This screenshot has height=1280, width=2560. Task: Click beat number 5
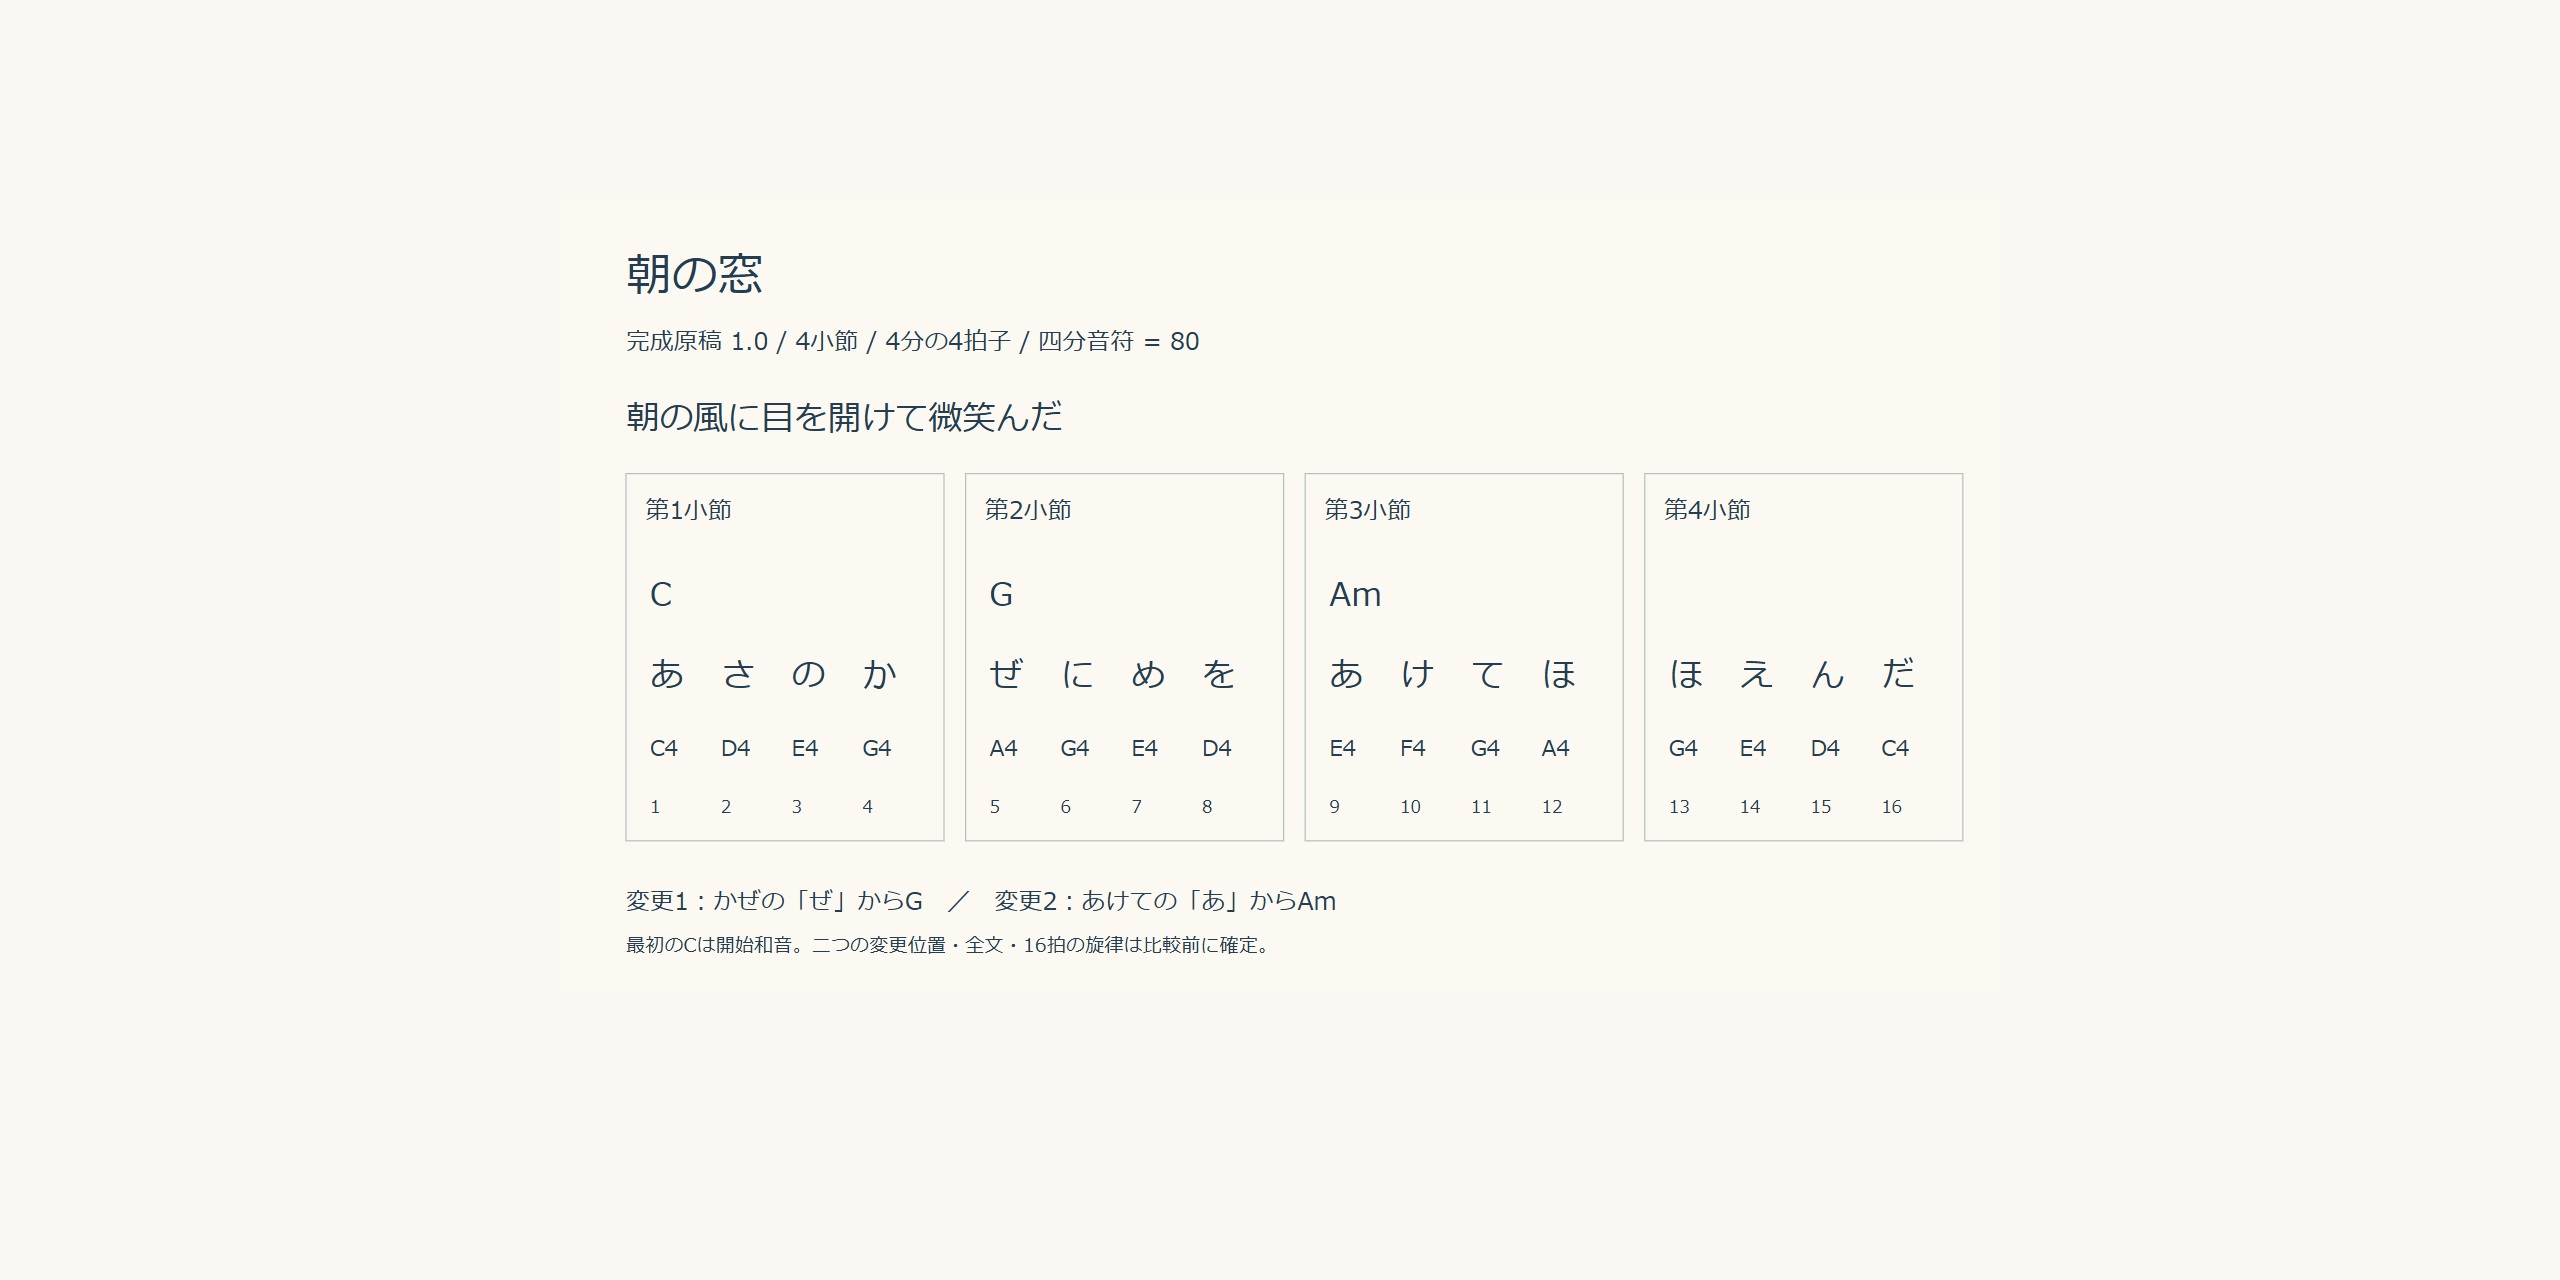995,807
